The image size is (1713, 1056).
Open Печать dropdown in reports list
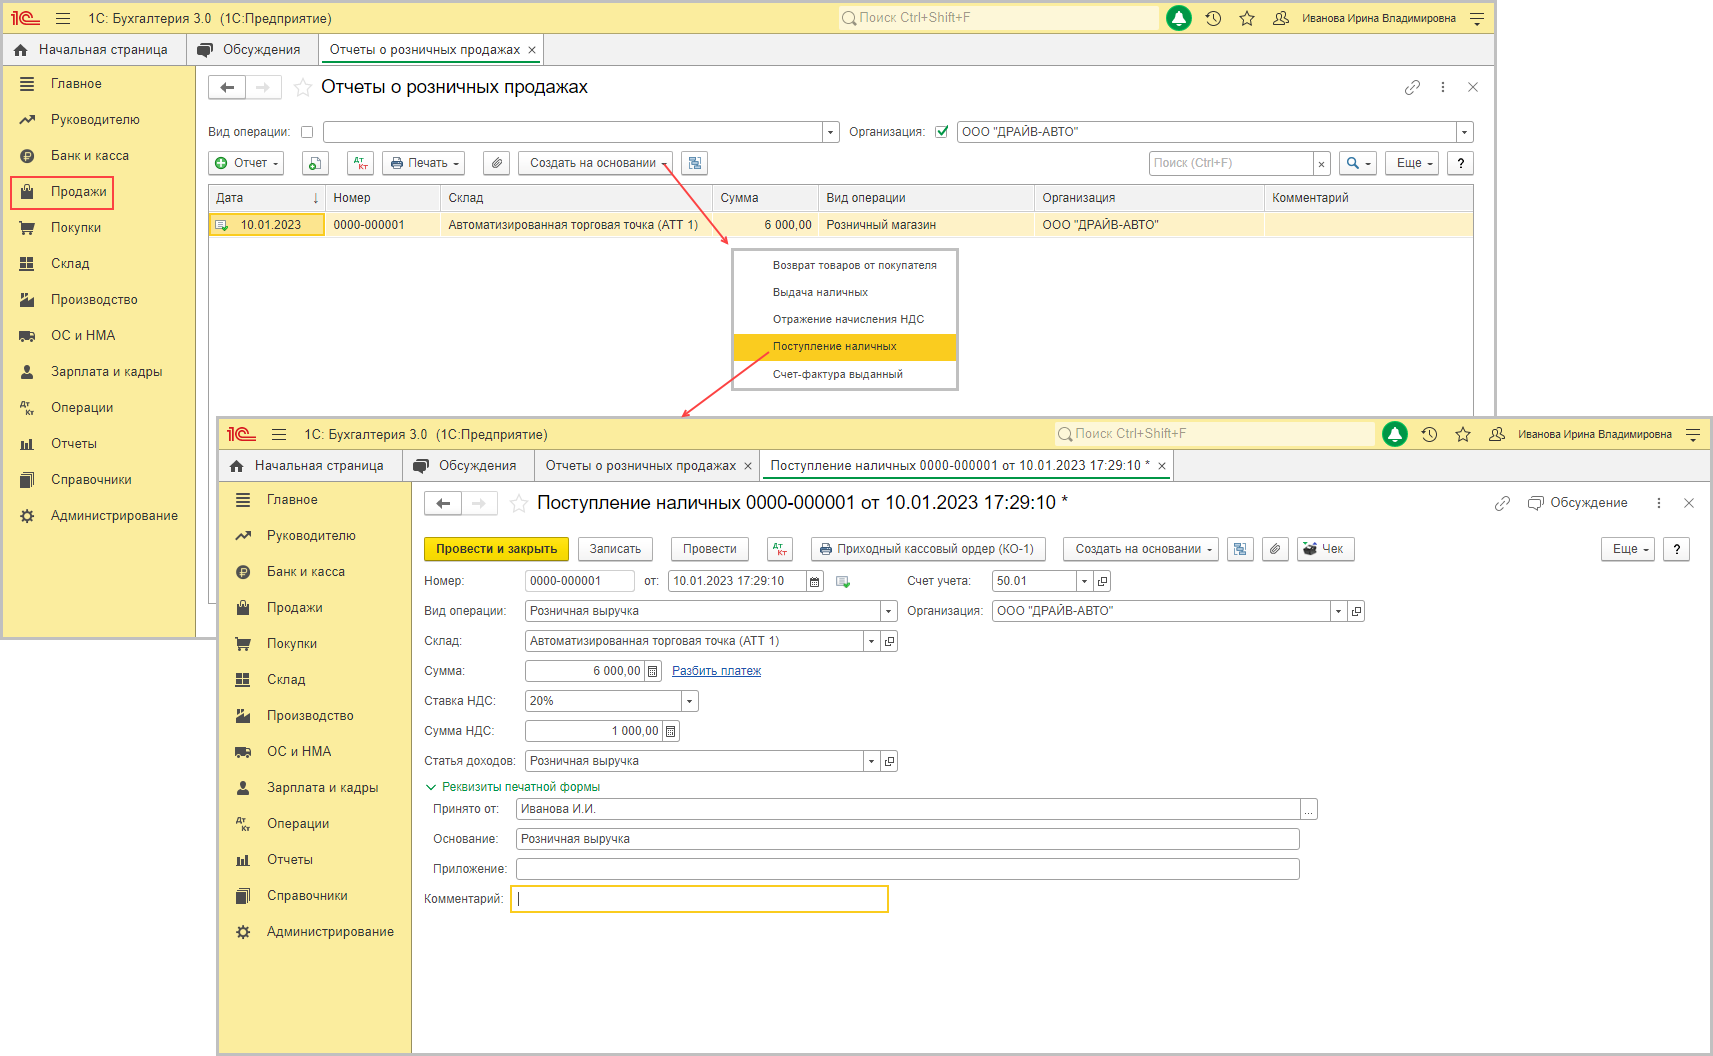pyautogui.click(x=423, y=163)
